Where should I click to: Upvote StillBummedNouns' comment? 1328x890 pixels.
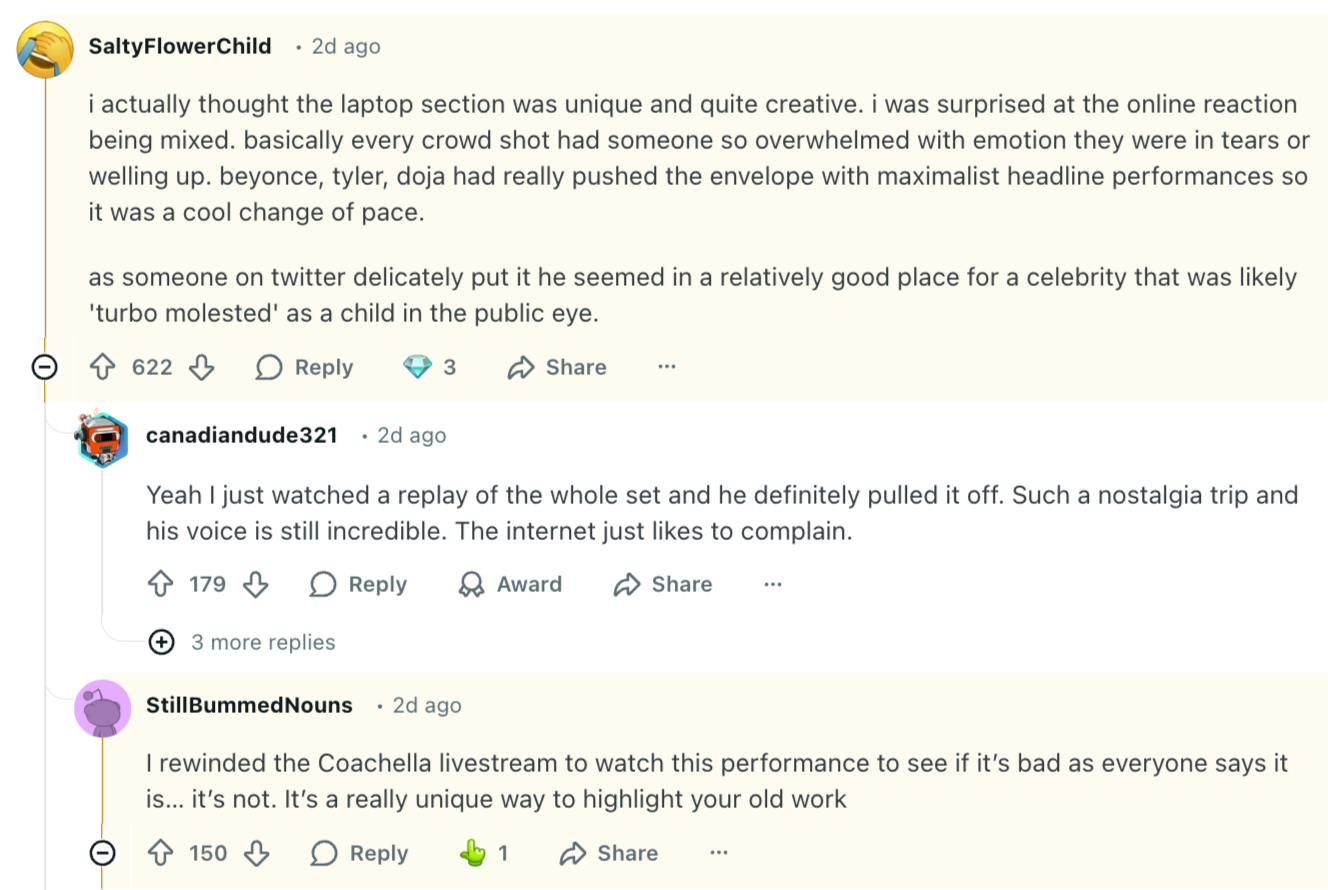click(160, 853)
